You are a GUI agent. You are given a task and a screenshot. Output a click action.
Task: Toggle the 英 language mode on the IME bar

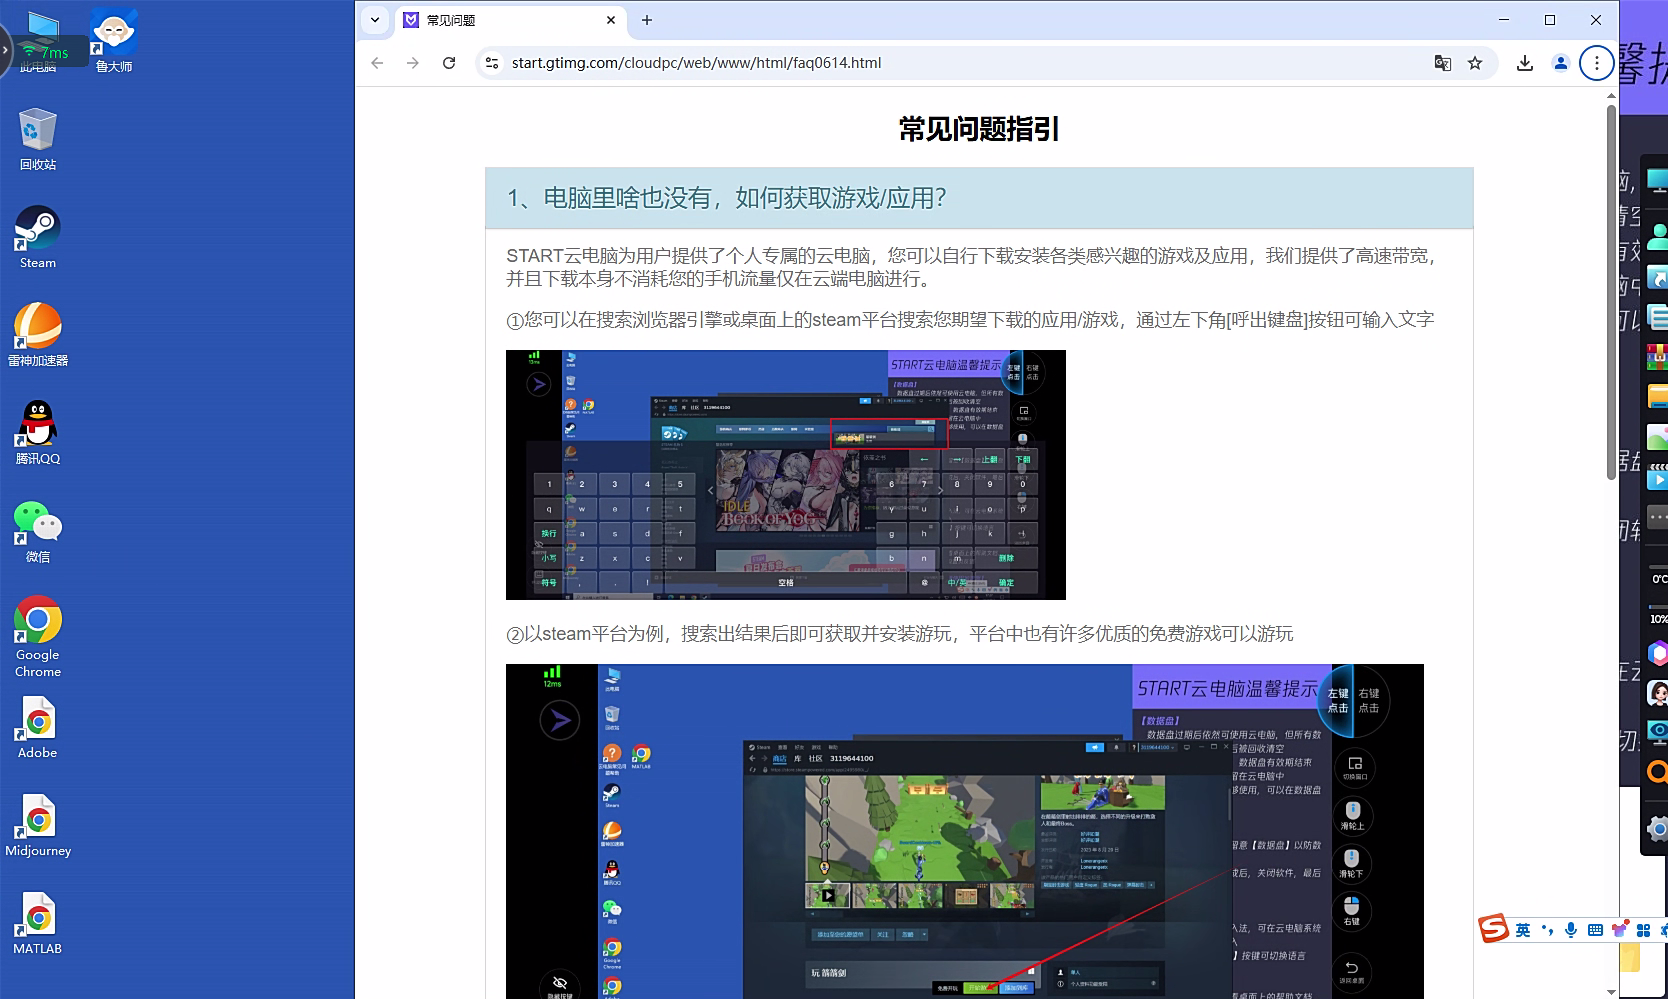click(x=1522, y=930)
